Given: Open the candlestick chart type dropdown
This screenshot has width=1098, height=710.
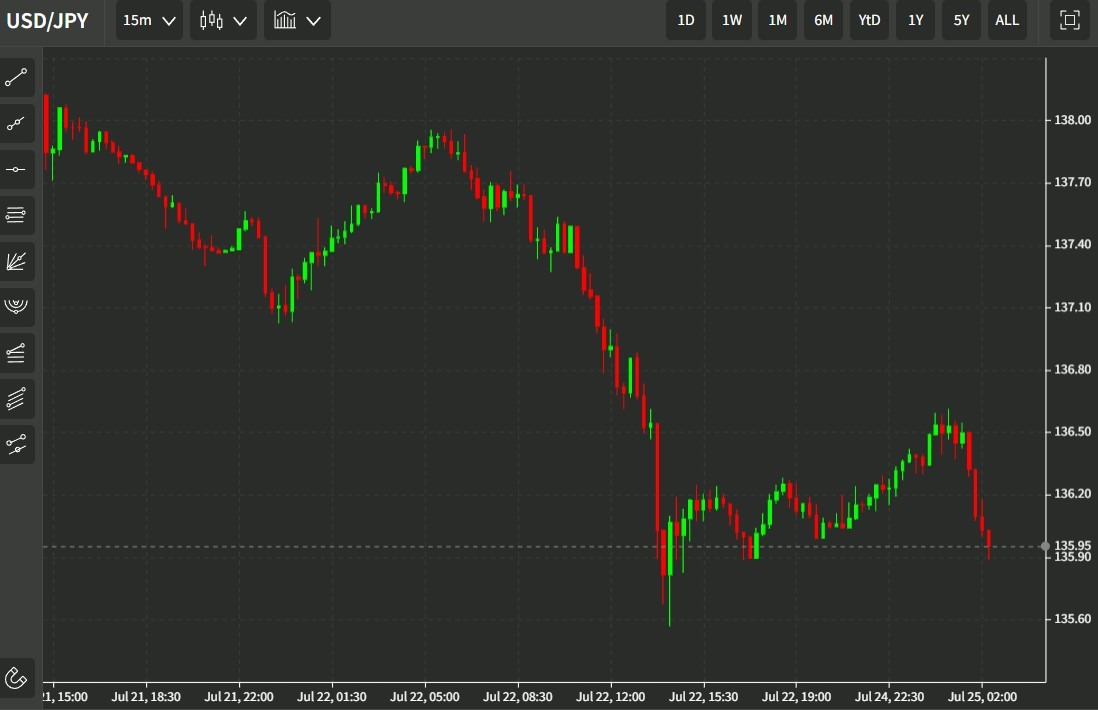Looking at the screenshot, I should coord(223,20).
